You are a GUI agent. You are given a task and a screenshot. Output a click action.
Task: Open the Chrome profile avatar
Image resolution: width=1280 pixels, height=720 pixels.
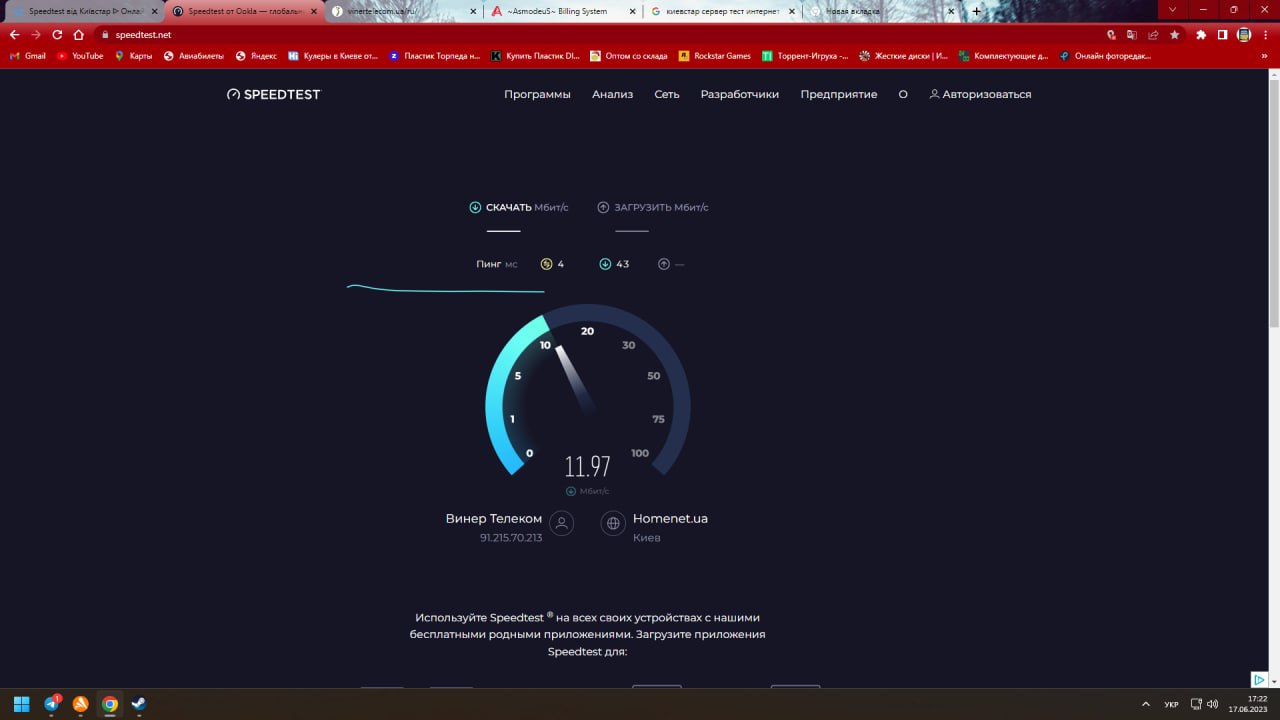click(x=1244, y=34)
